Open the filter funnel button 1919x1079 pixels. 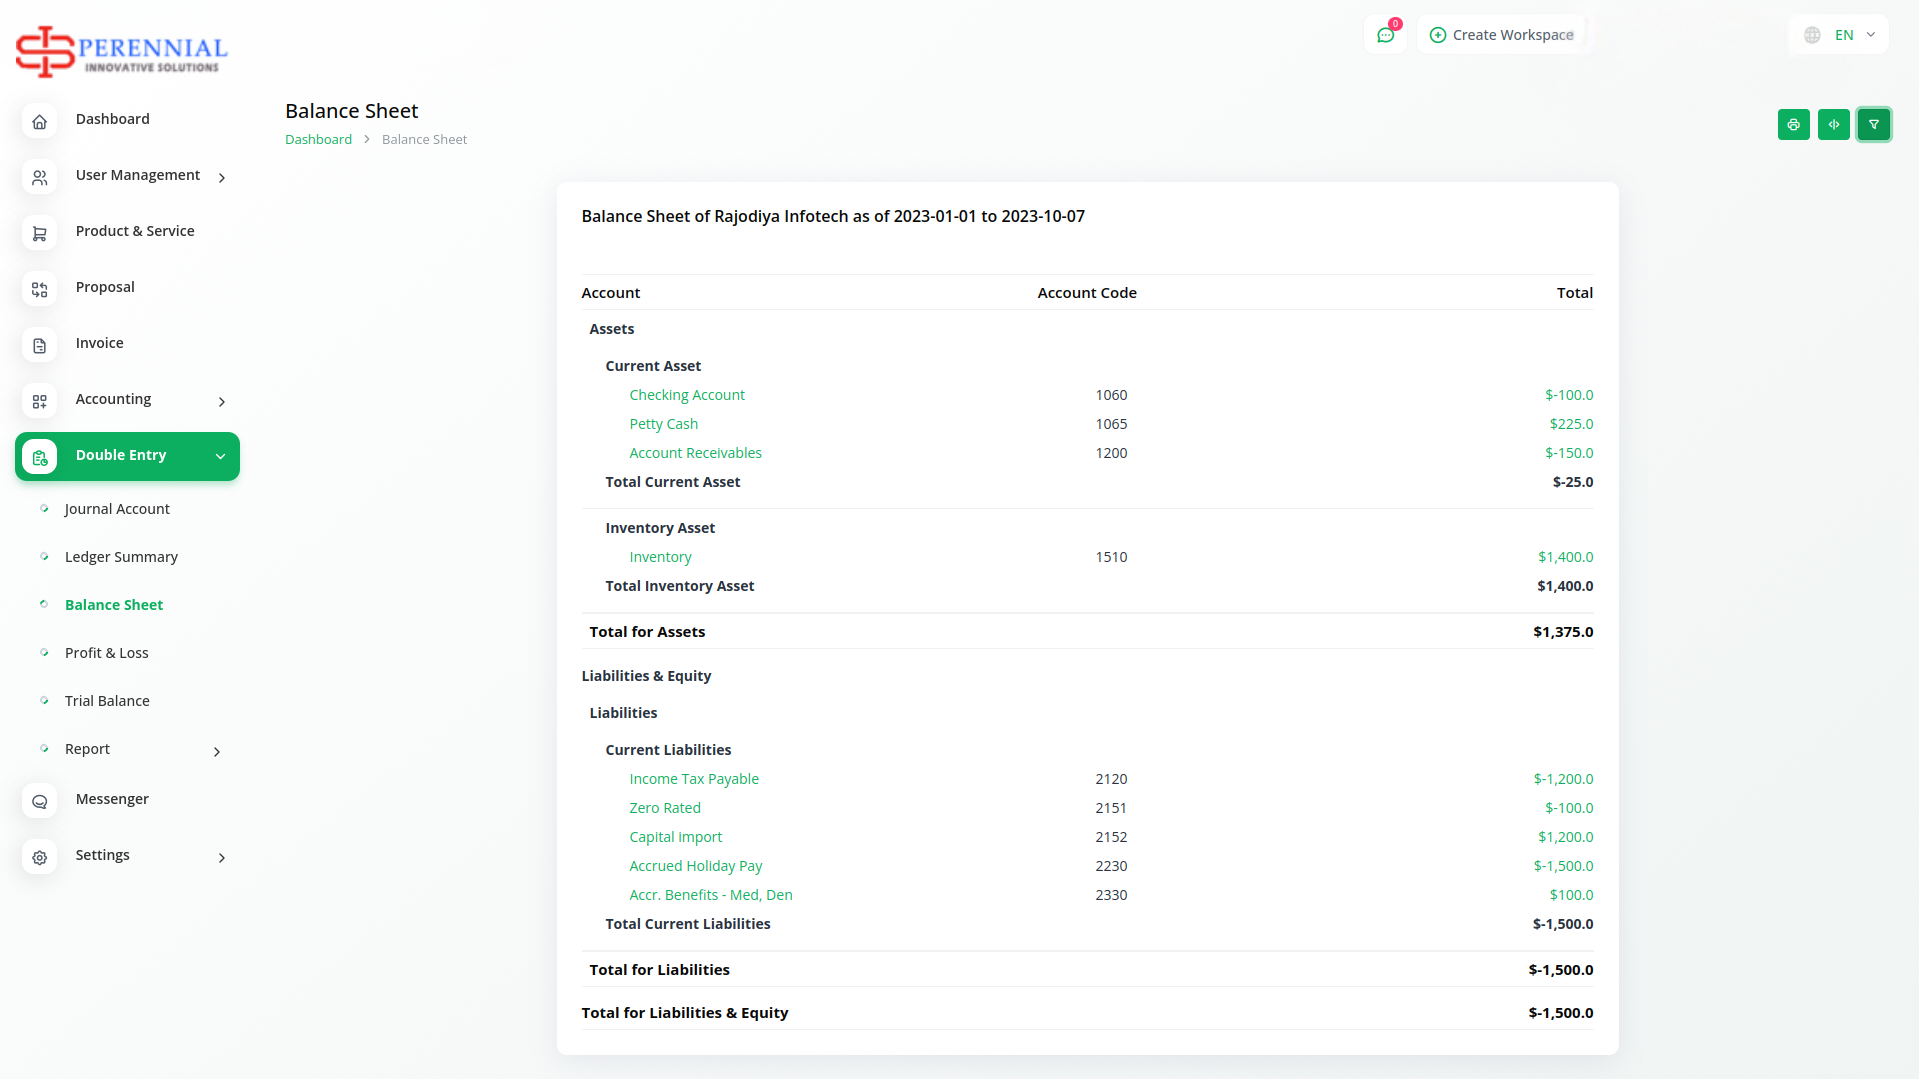[1873, 125]
